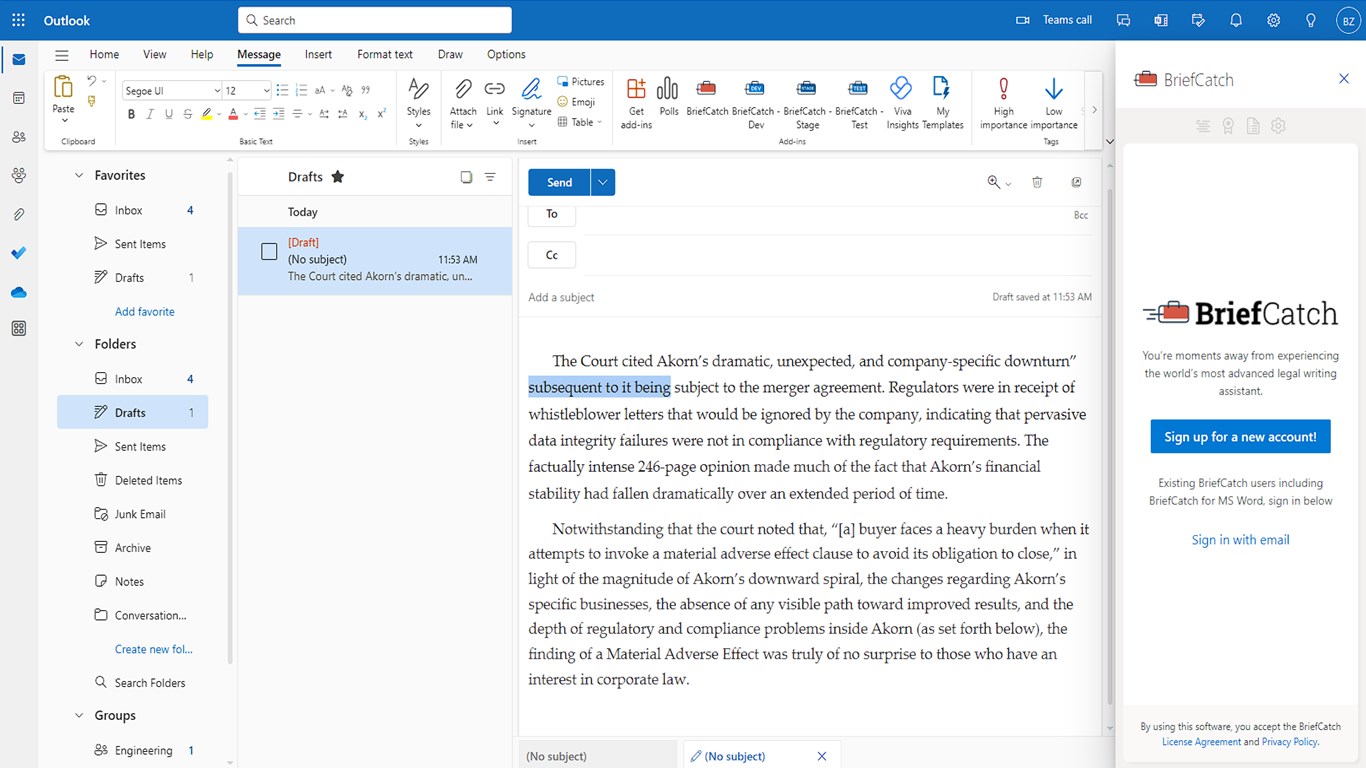Click Sign up for a new account
Screen dimensions: 1366x768
tap(1240, 437)
